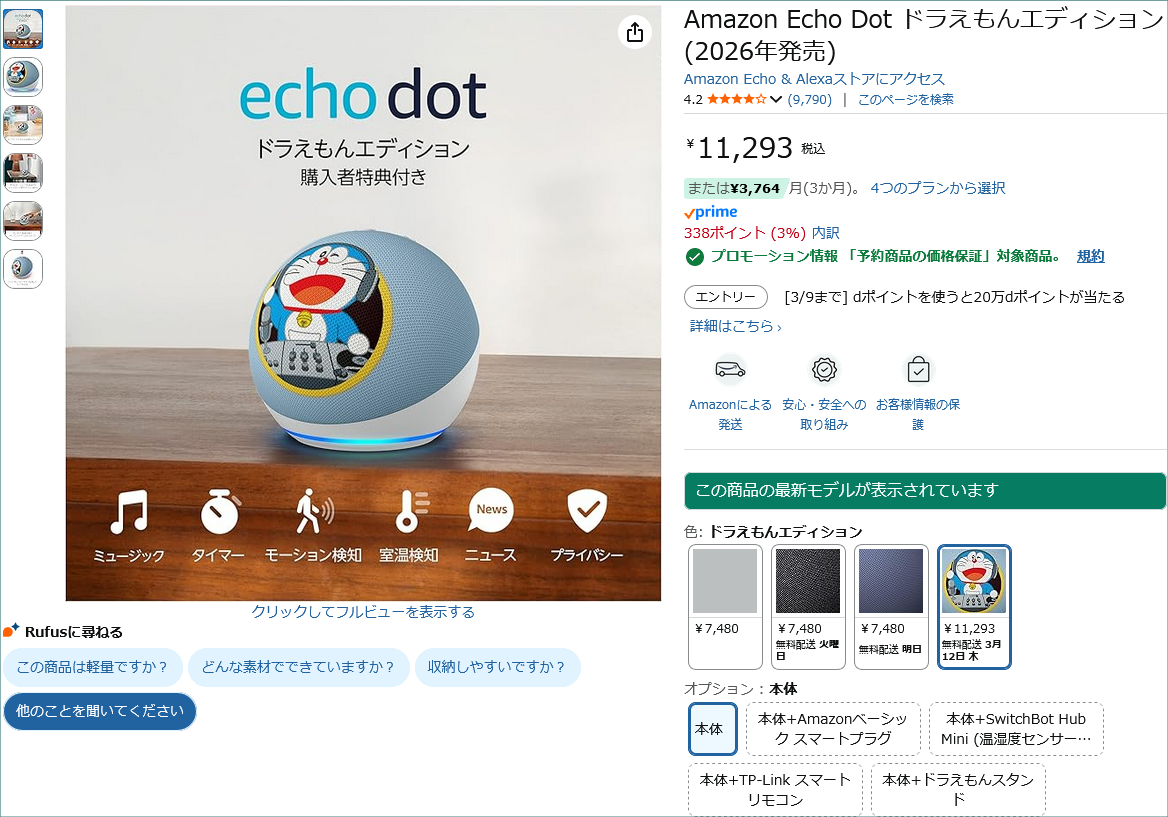Open 4つのプランから選択 payment plans
The width and height of the screenshot is (1168, 817).
(x=937, y=188)
